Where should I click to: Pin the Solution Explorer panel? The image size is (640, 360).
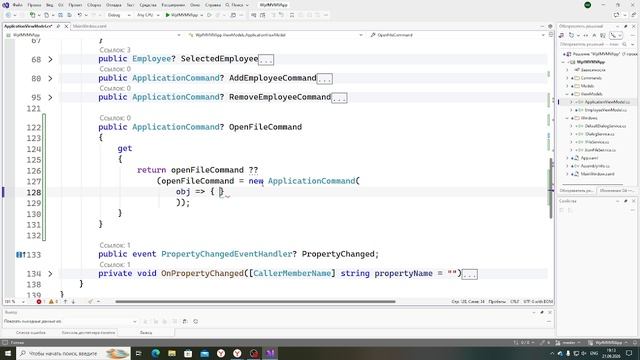626,26
